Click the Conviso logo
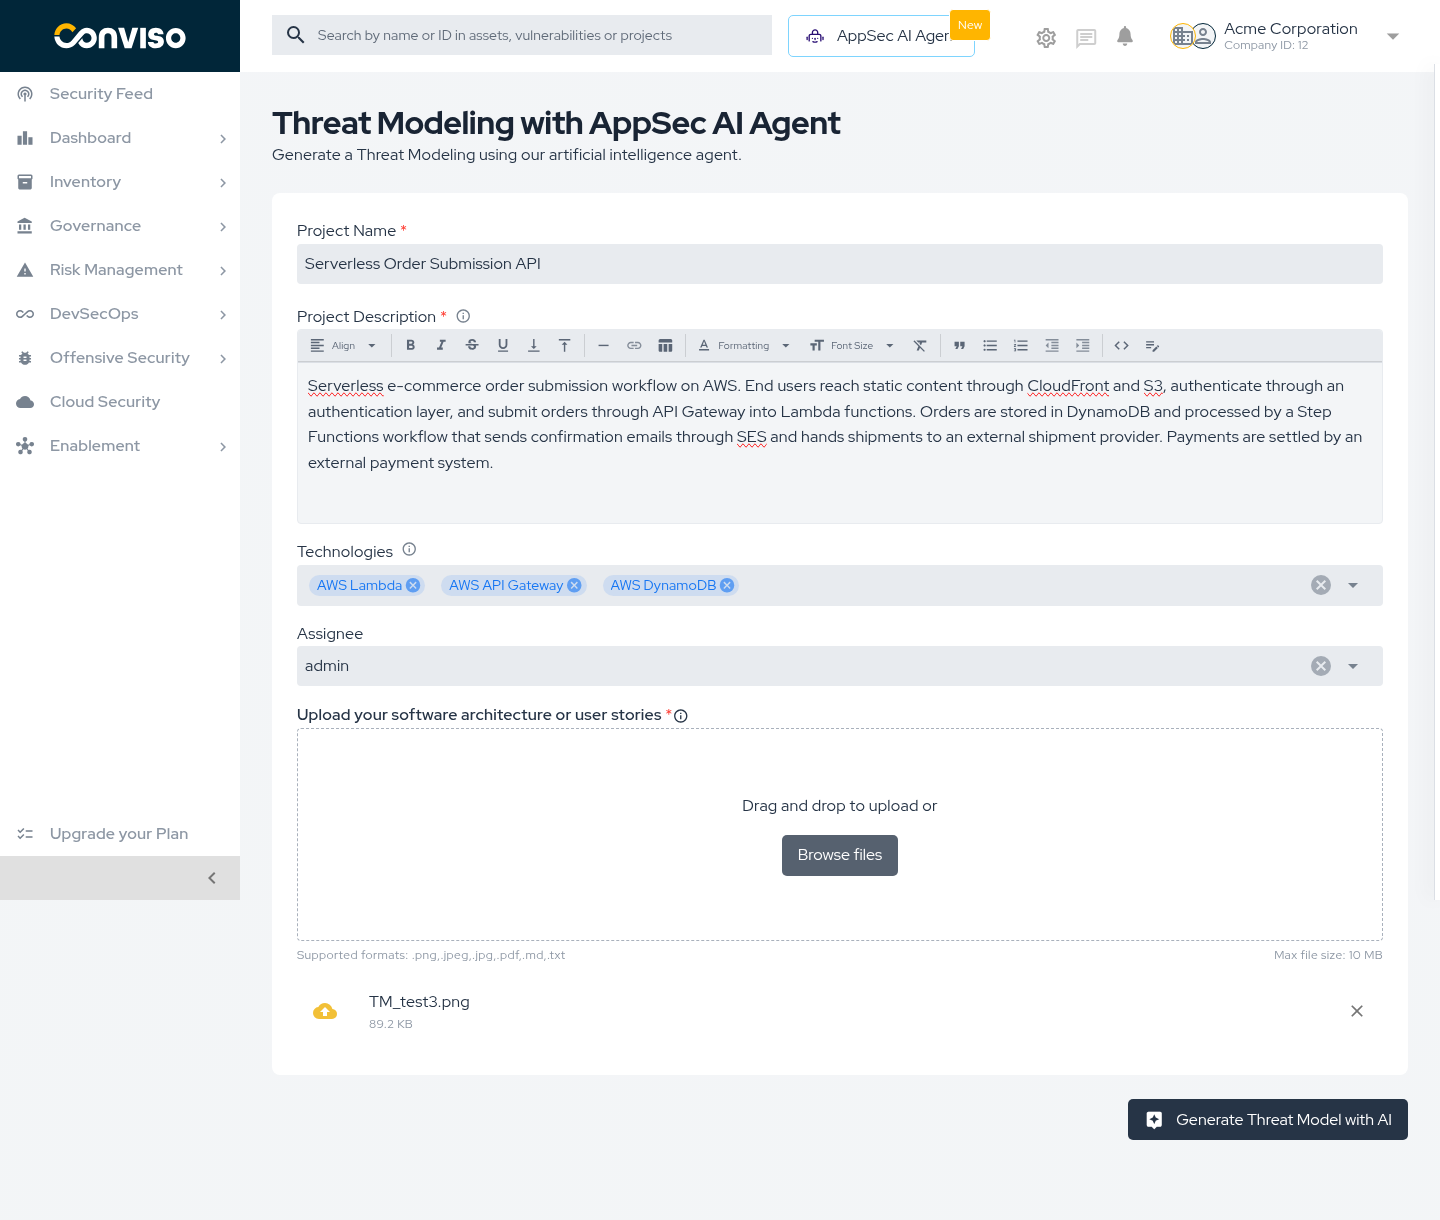1440x1220 pixels. [120, 36]
